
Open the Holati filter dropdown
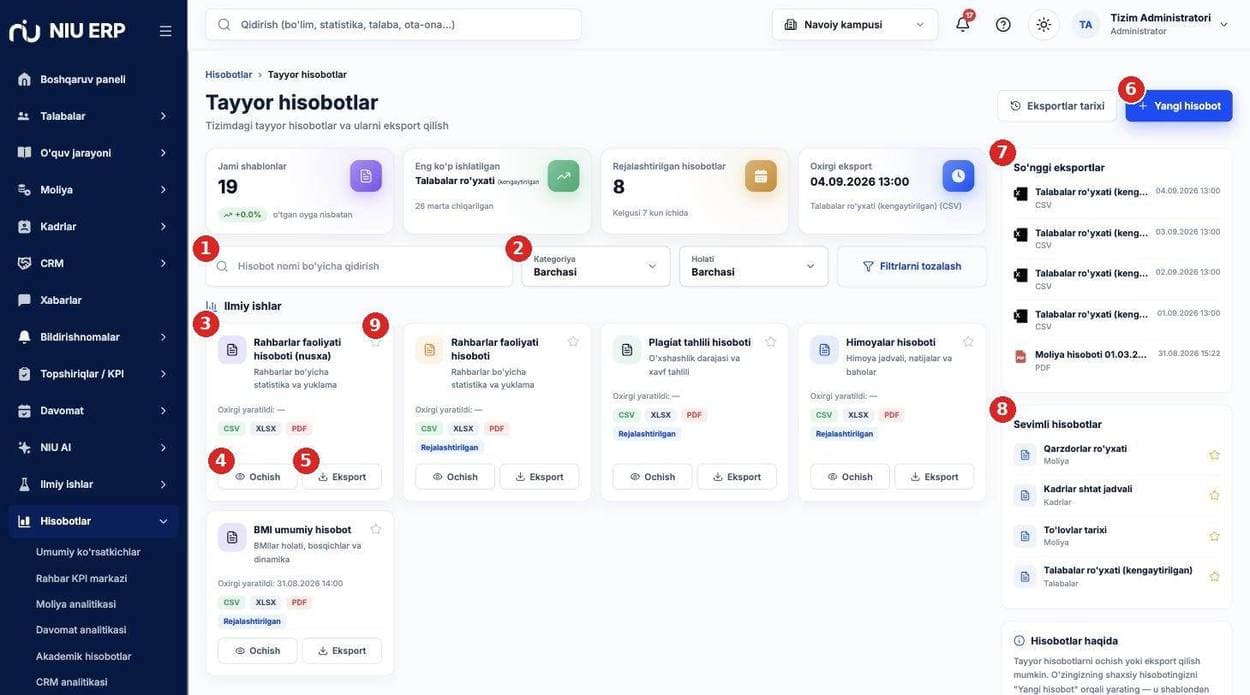(x=754, y=266)
